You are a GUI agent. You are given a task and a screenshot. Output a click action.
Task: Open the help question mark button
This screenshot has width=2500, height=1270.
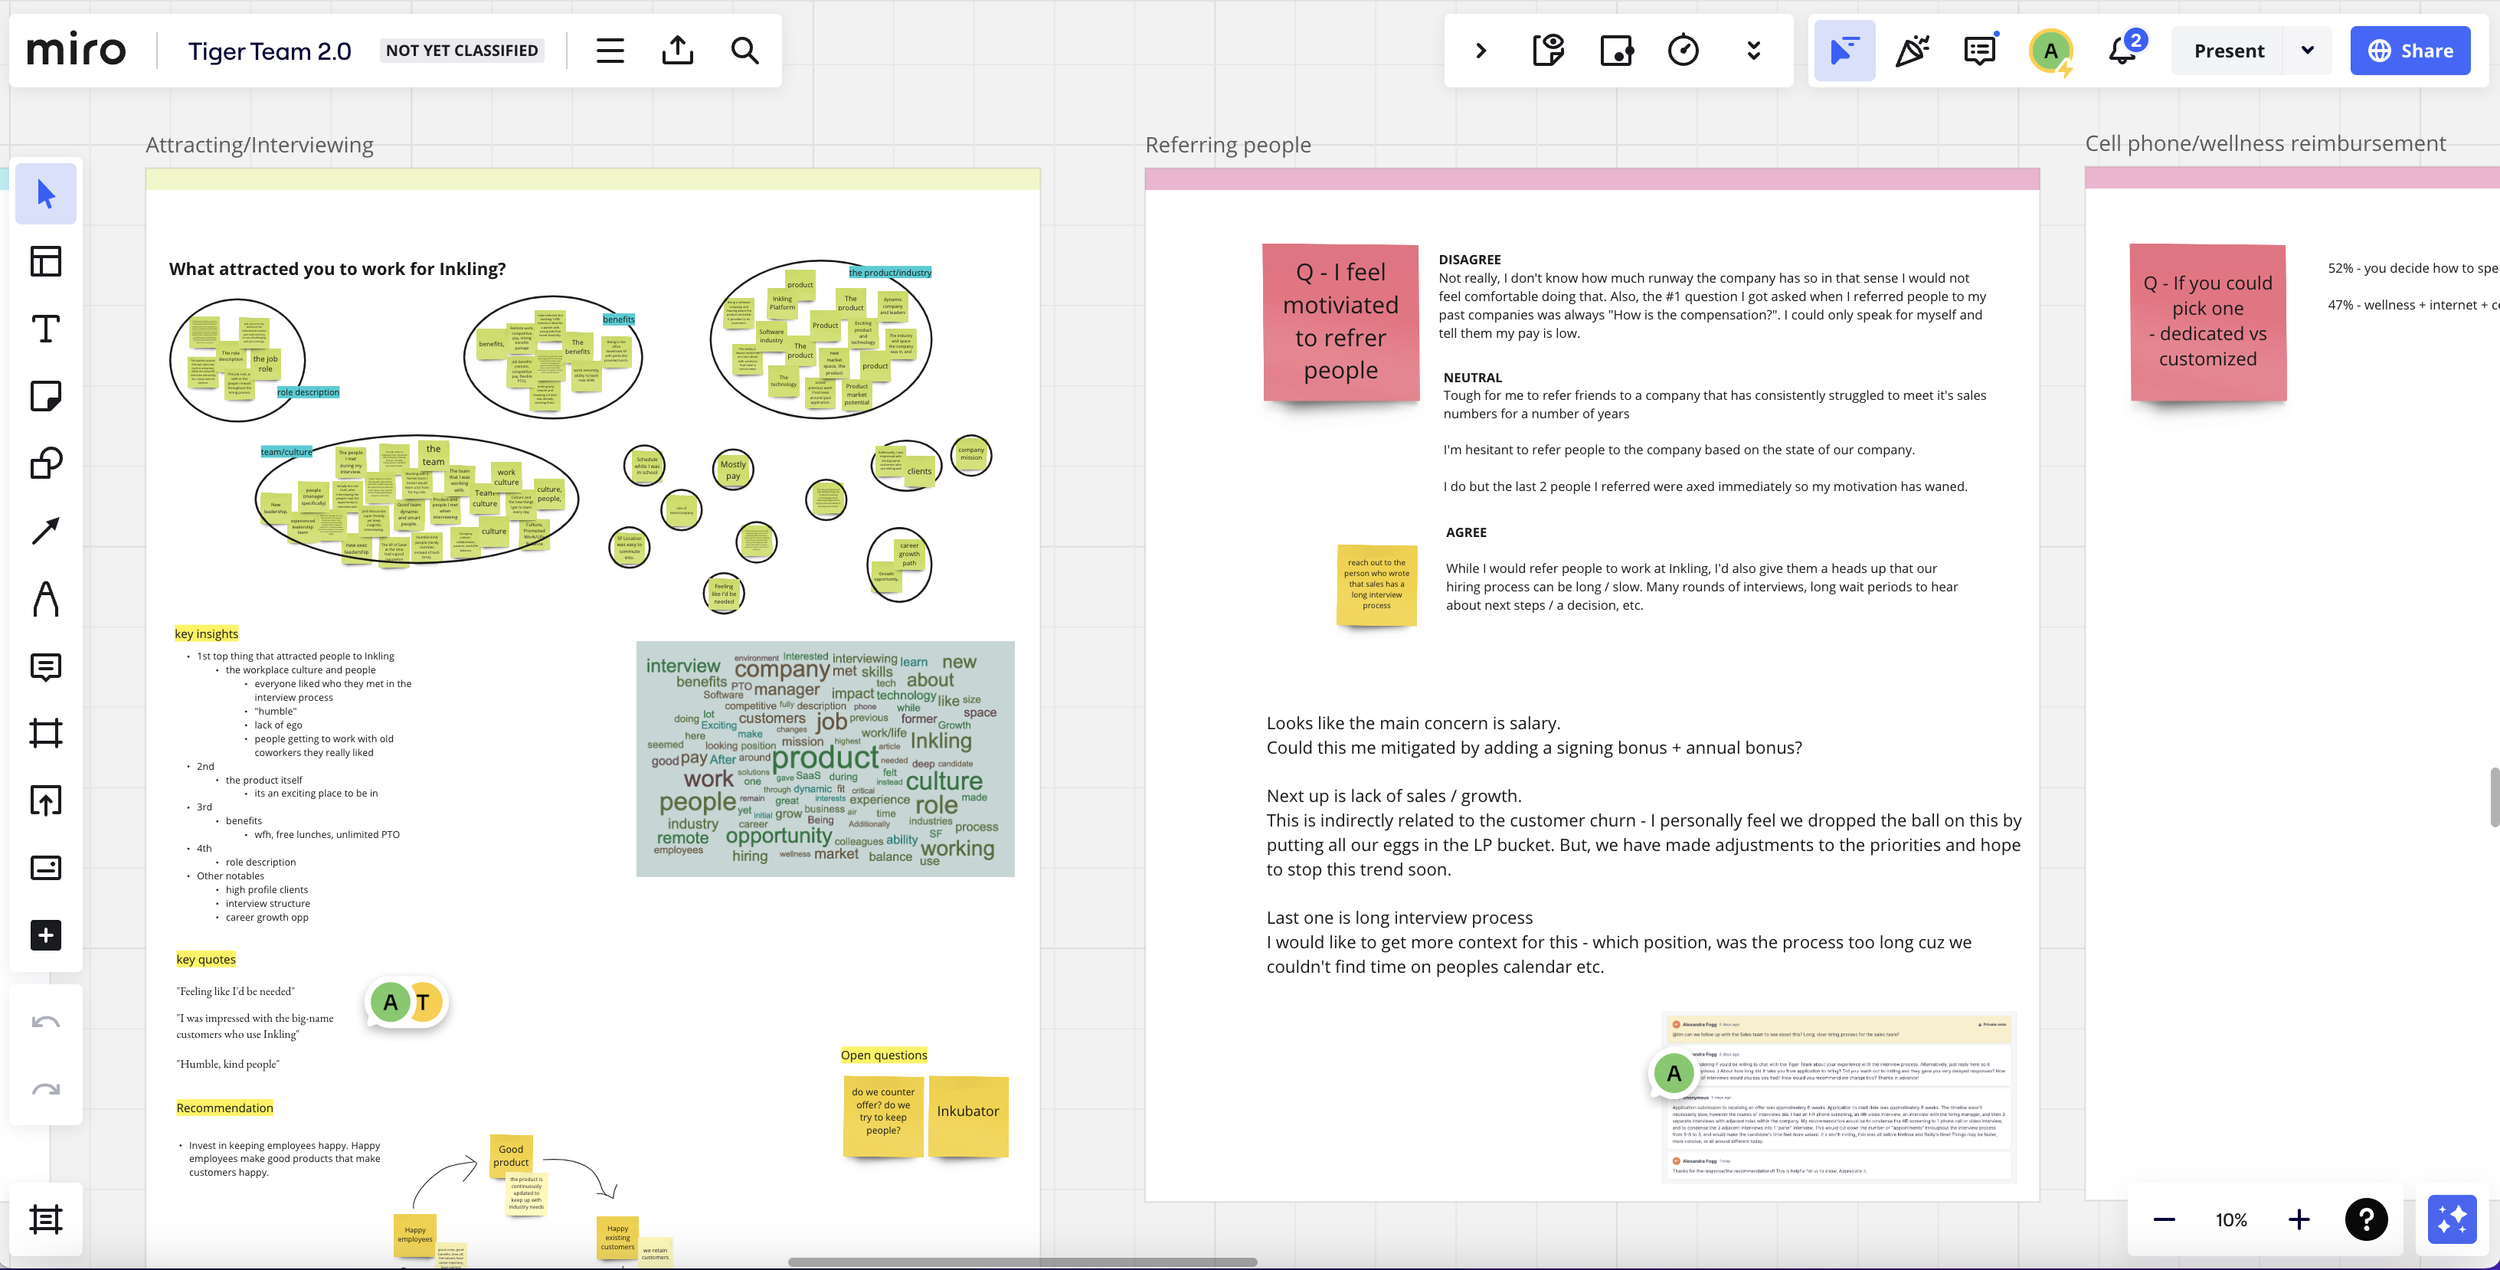click(x=2366, y=1219)
